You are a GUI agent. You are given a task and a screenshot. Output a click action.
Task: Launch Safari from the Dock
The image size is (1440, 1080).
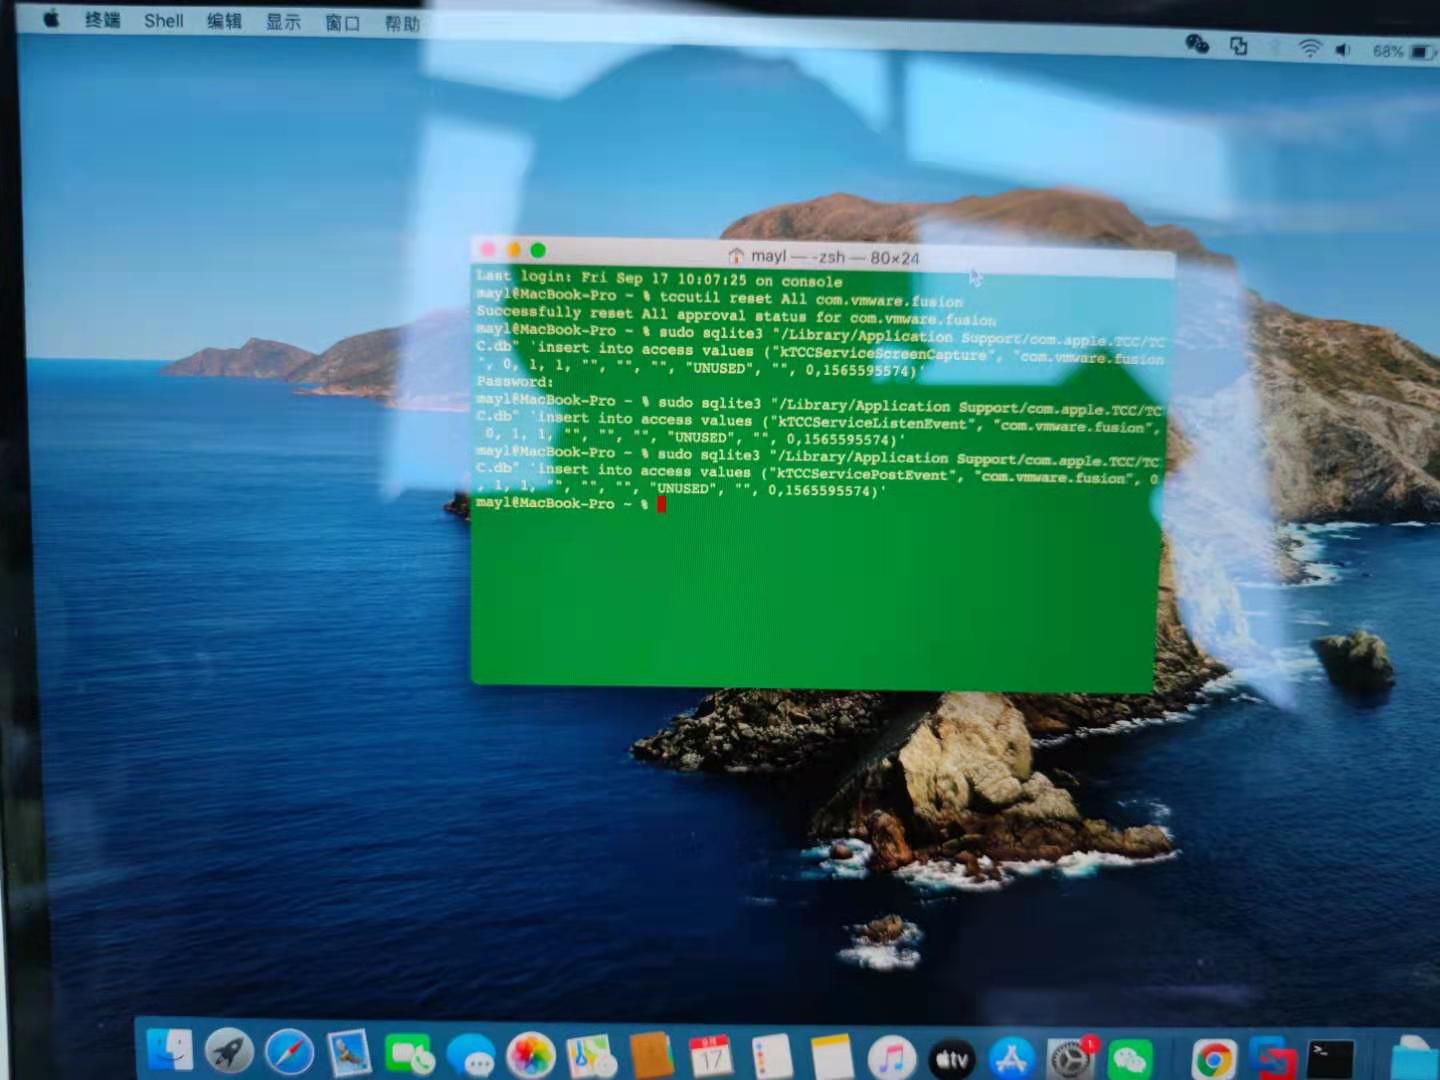click(289, 1053)
